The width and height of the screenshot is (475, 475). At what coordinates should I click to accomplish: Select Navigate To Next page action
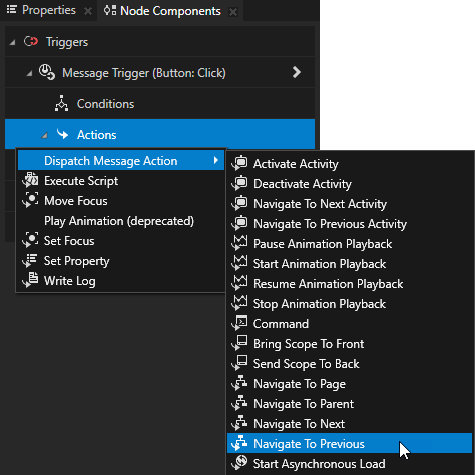click(349, 424)
